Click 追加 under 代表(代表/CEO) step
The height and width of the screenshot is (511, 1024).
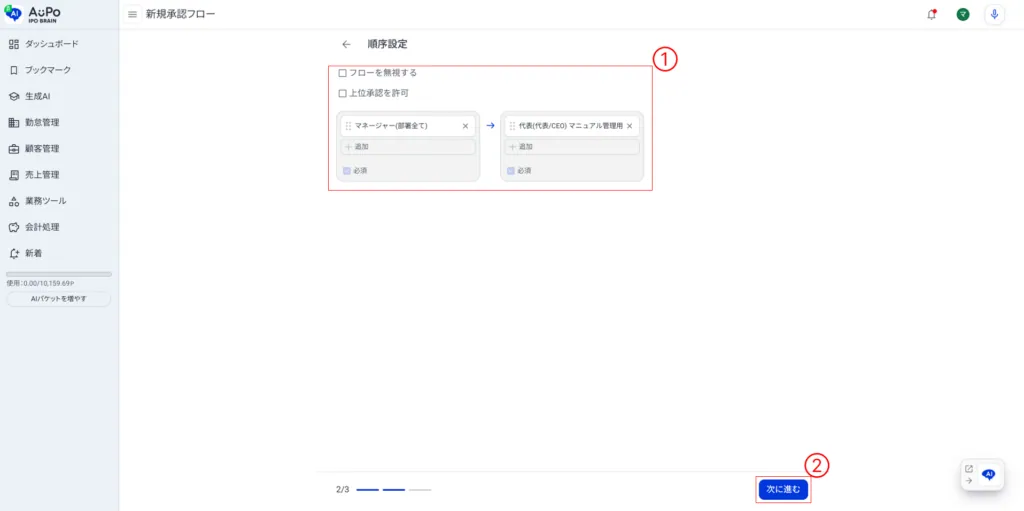[x=572, y=147]
